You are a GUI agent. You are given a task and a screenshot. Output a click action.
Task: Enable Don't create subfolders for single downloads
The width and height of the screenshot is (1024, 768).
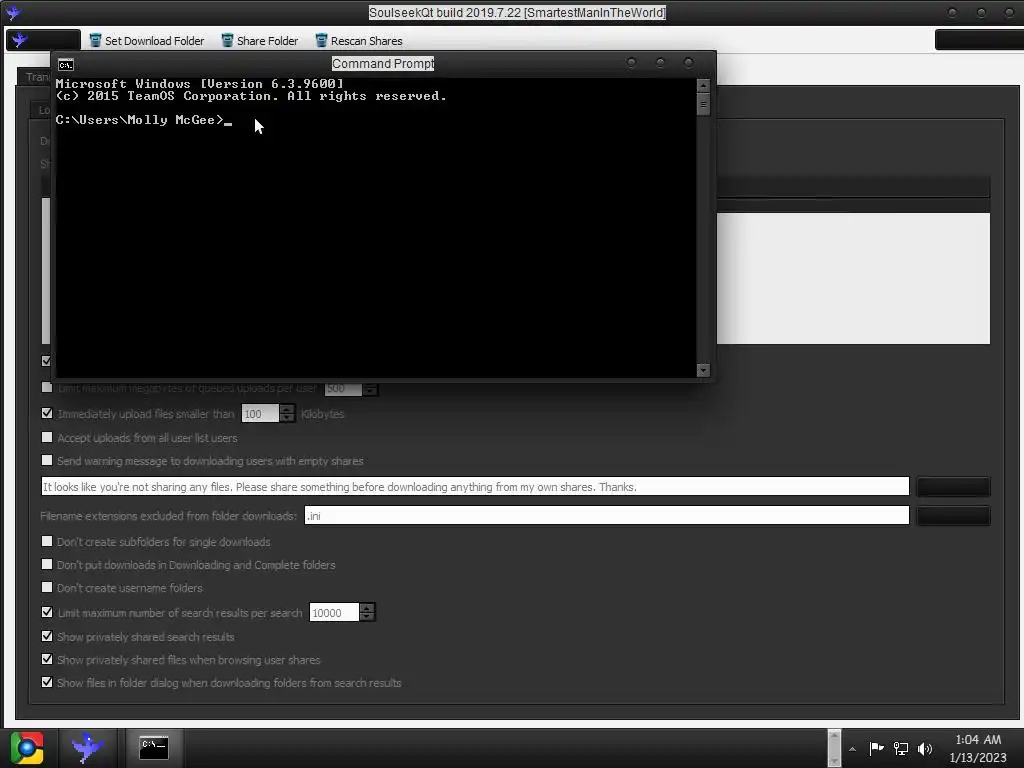click(47, 541)
